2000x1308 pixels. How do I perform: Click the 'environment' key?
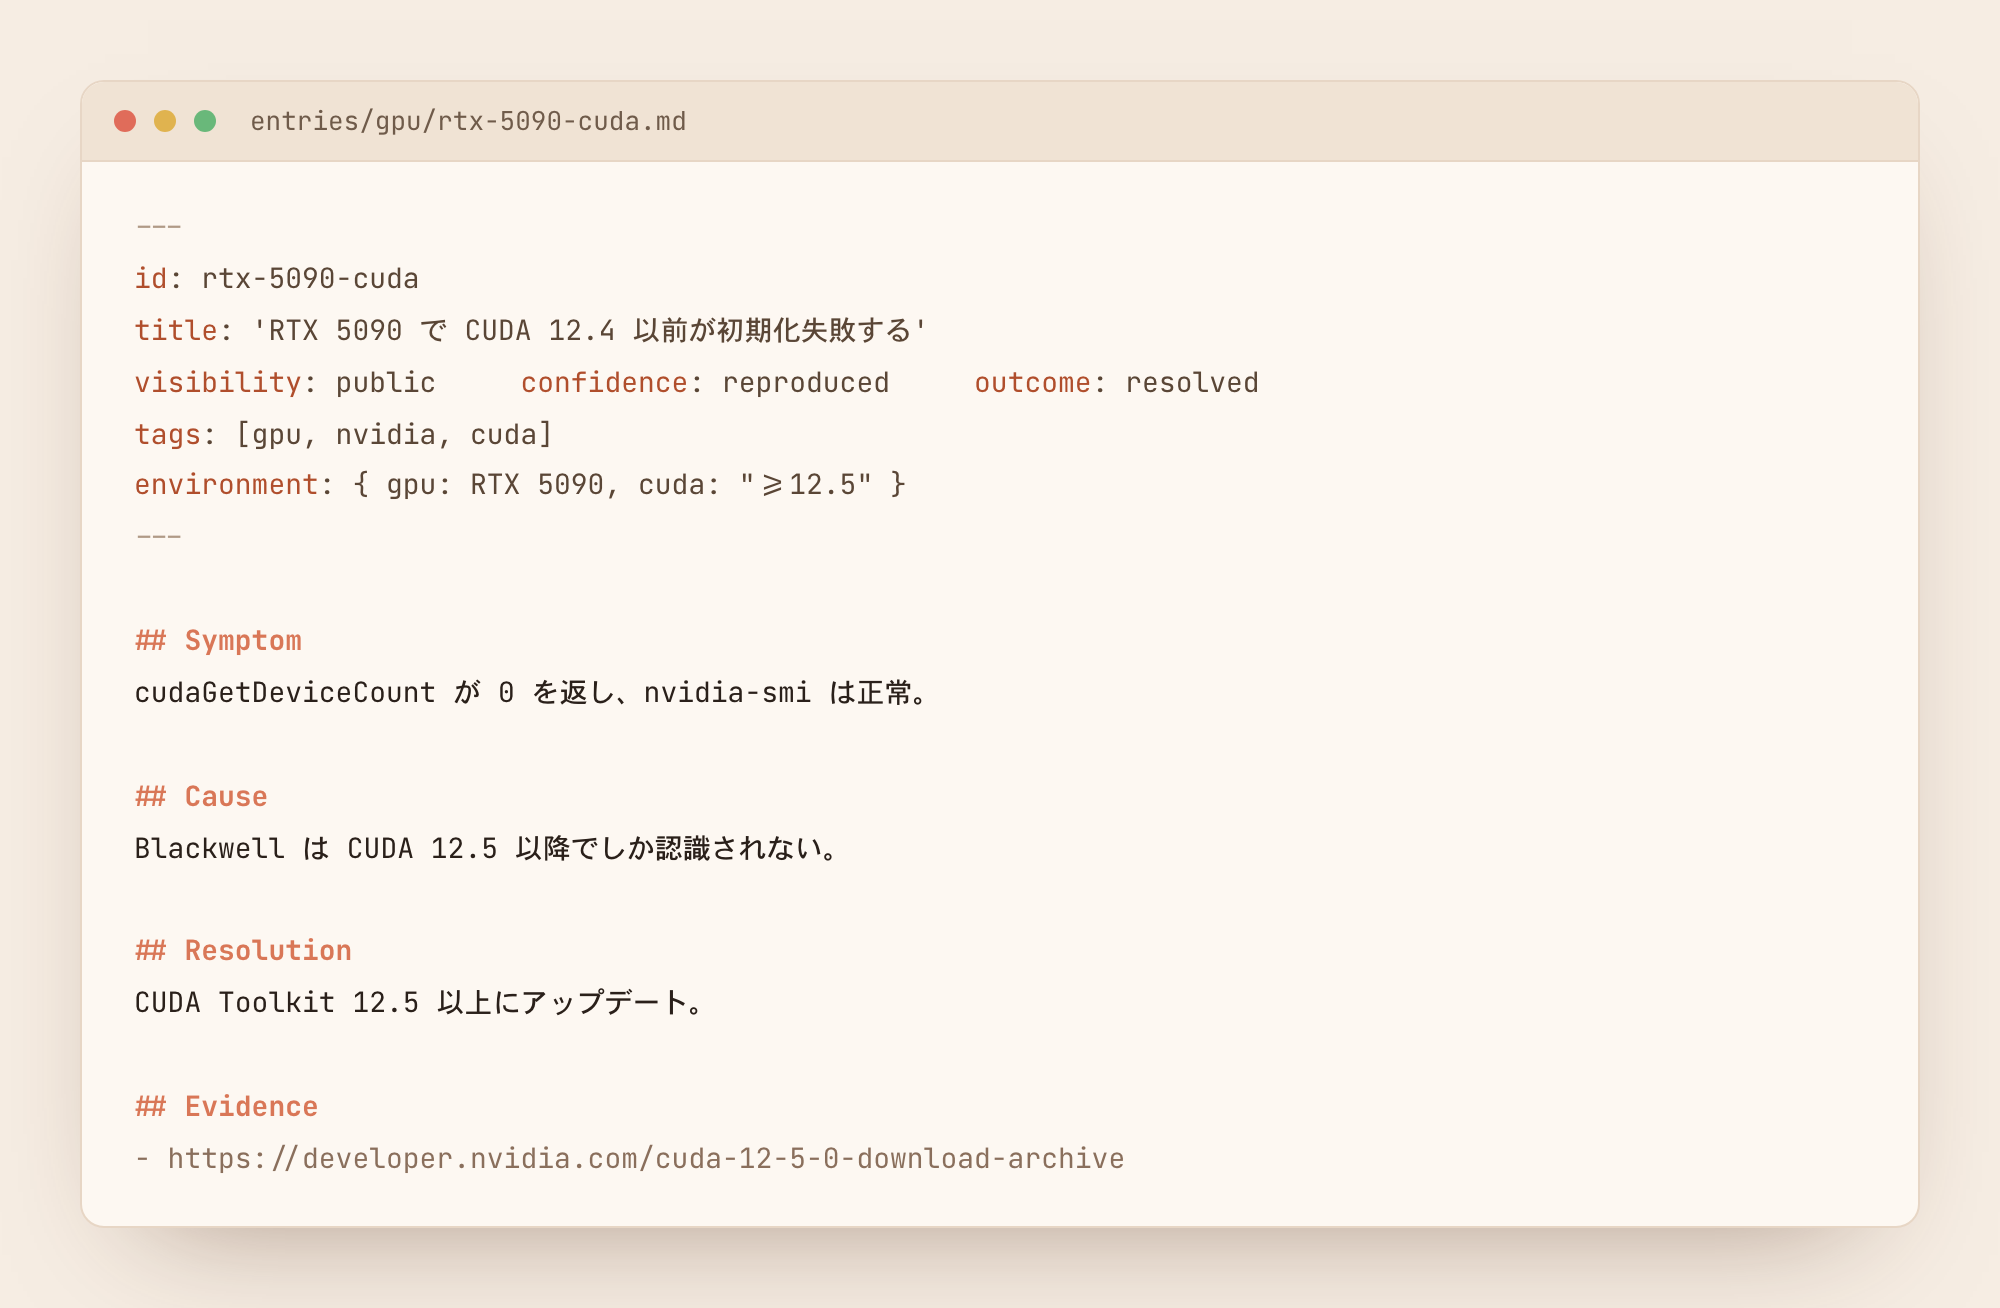click(x=226, y=484)
